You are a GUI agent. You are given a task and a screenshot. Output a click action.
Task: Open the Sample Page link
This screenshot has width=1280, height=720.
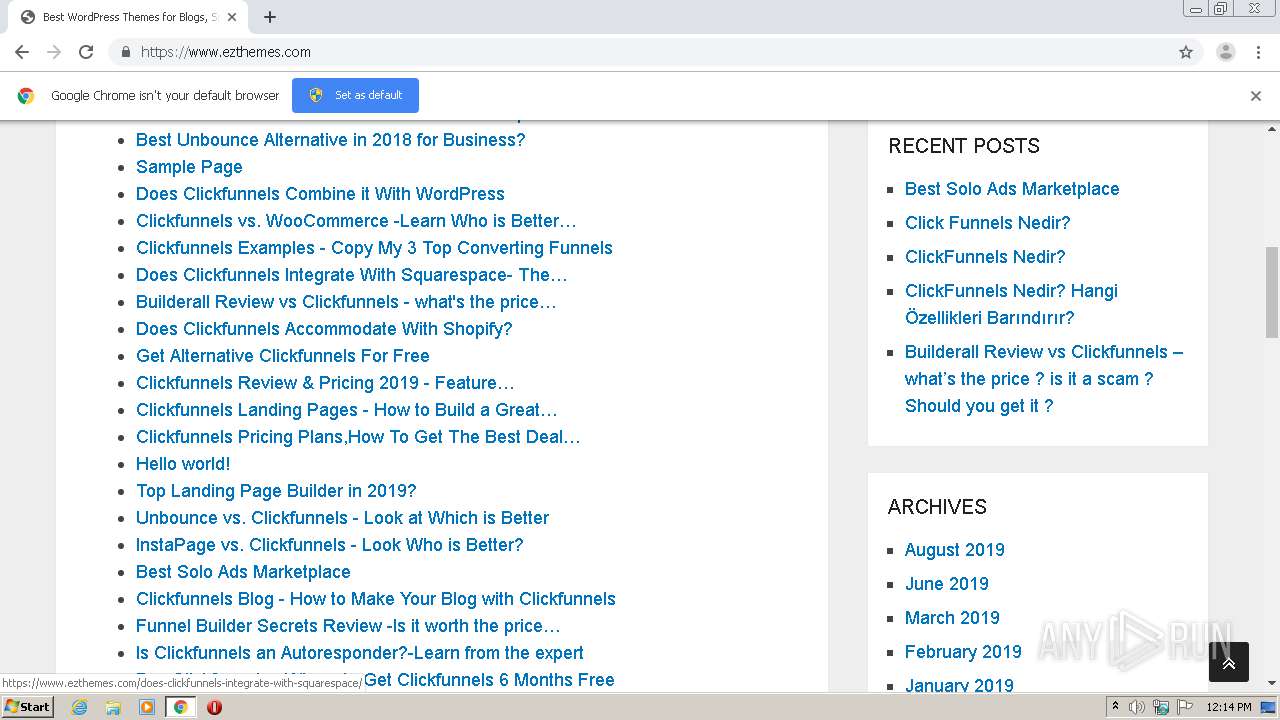pos(189,167)
